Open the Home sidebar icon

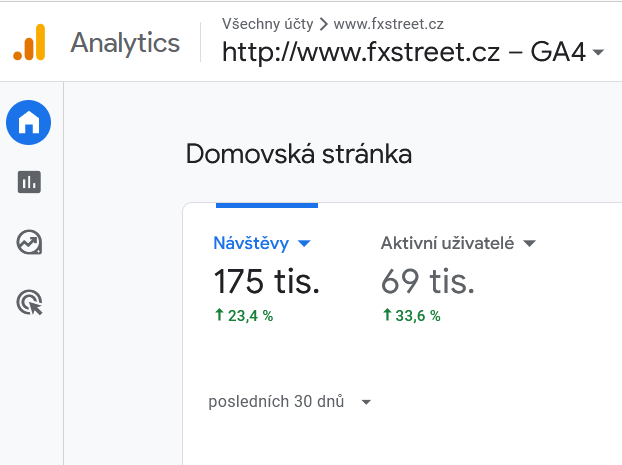click(x=29, y=122)
